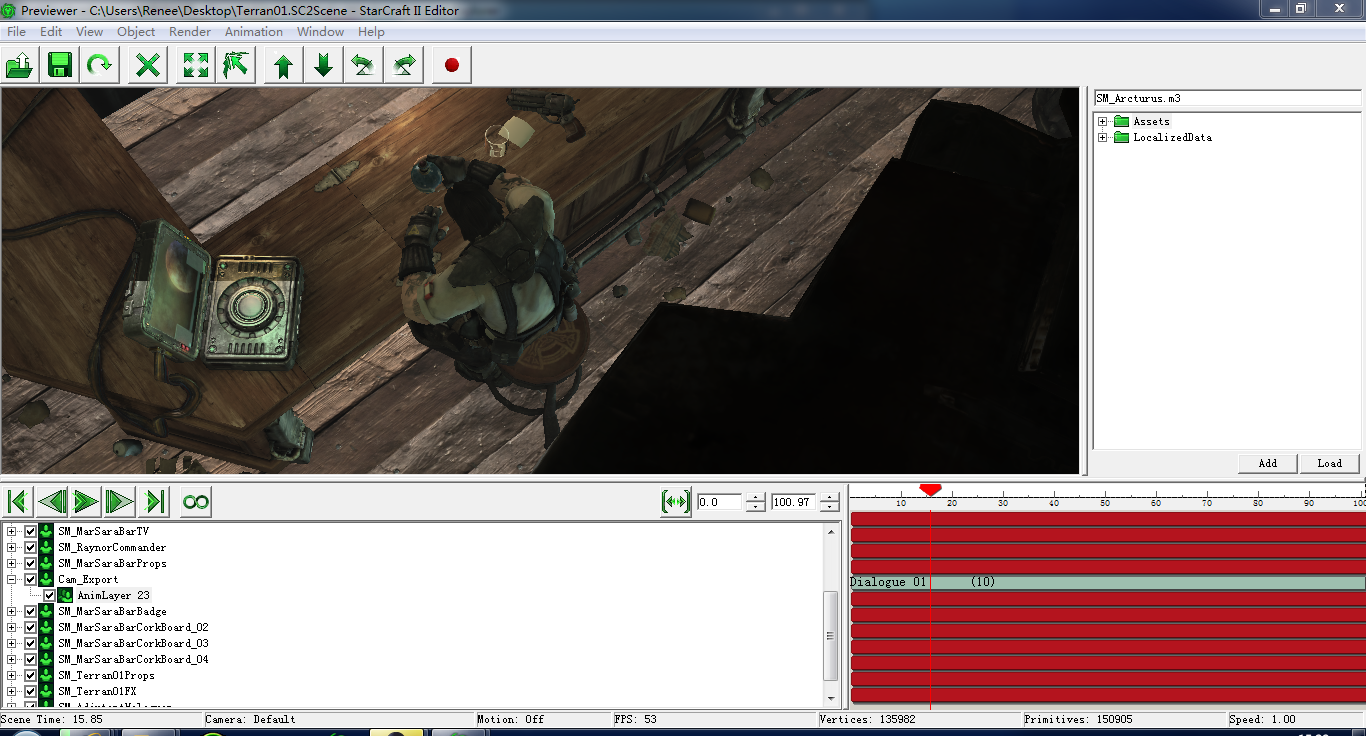Play the scene animation
The width and height of the screenshot is (1366, 736).
coord(86,501)
